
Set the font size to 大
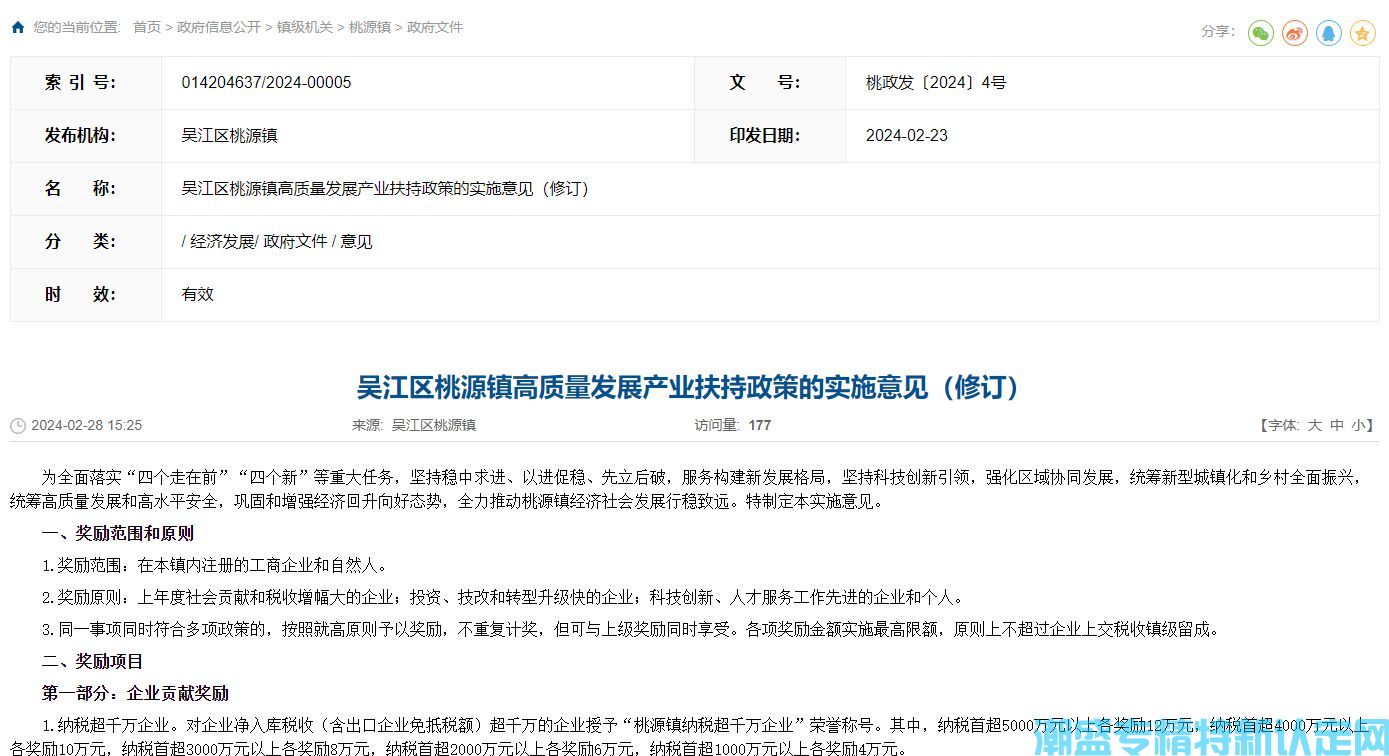(x=1315, y=425)
